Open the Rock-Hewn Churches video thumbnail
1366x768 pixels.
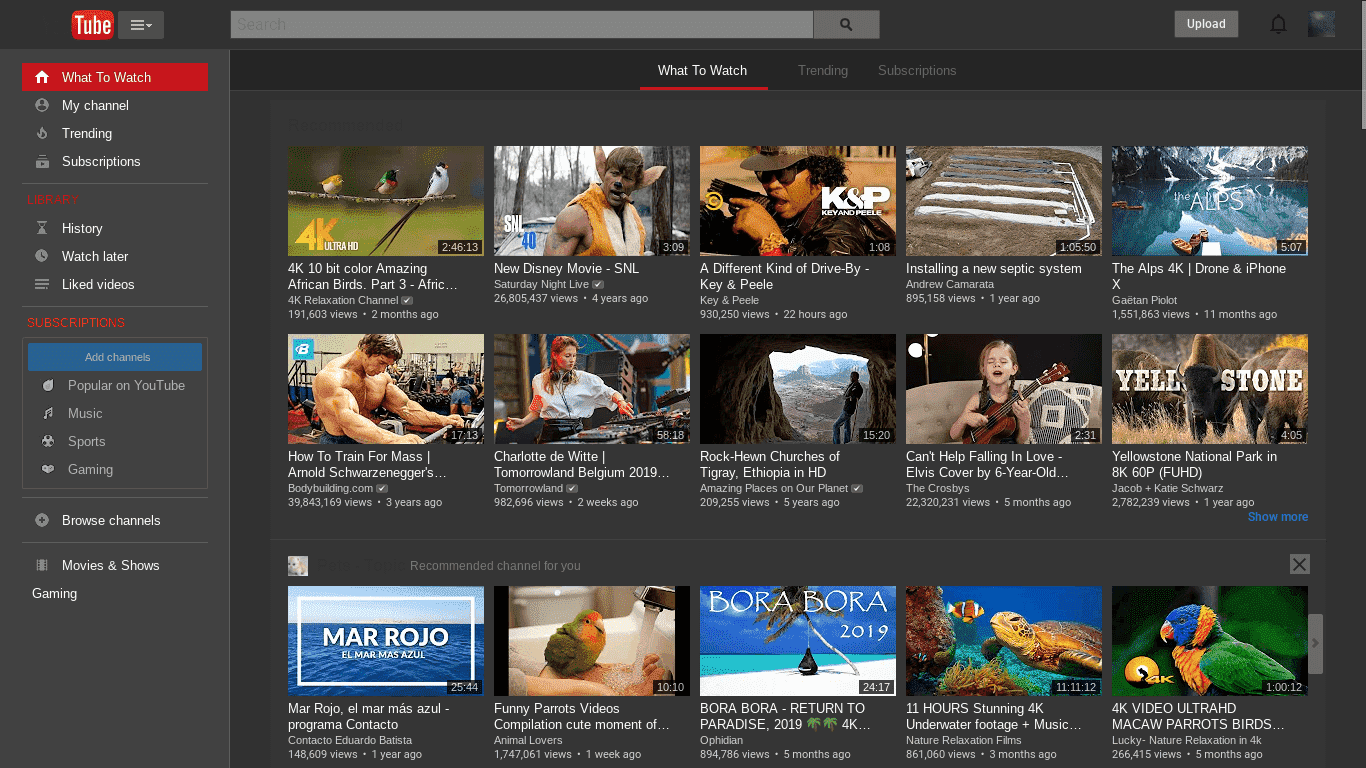798,389
